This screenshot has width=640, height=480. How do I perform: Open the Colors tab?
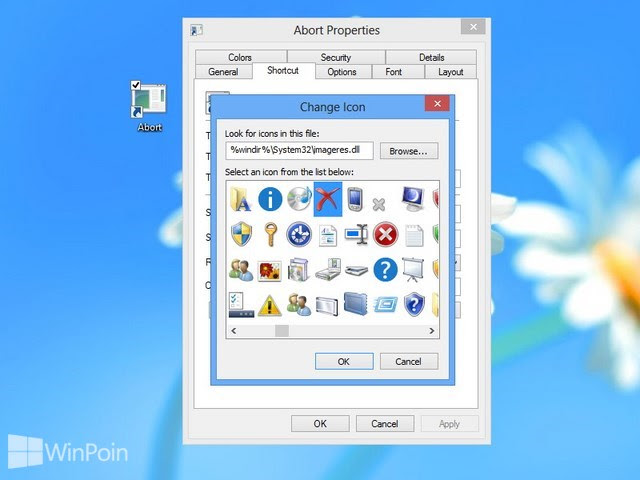240,57
